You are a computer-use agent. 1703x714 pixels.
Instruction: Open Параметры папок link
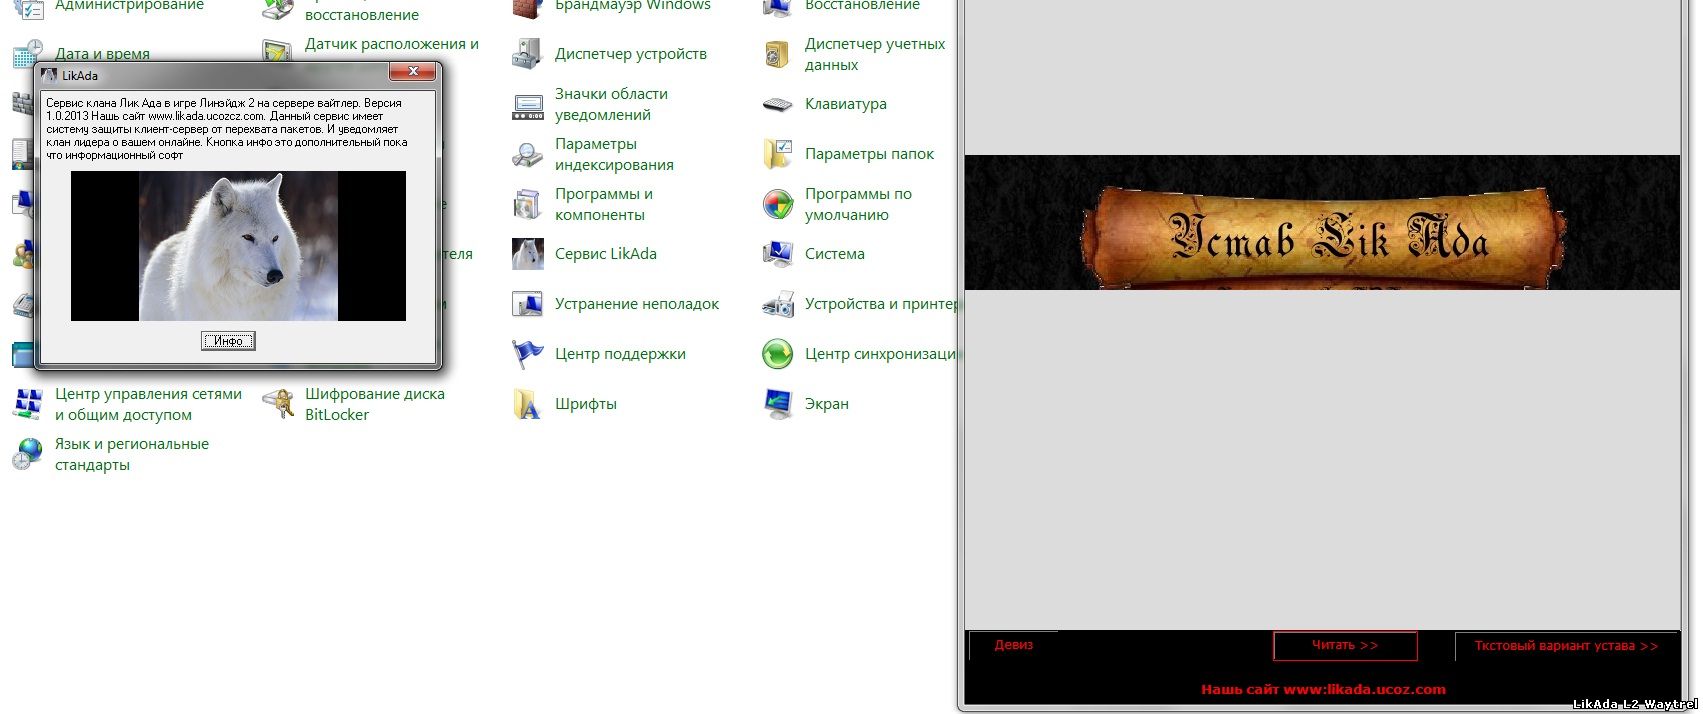click(869, 154)
